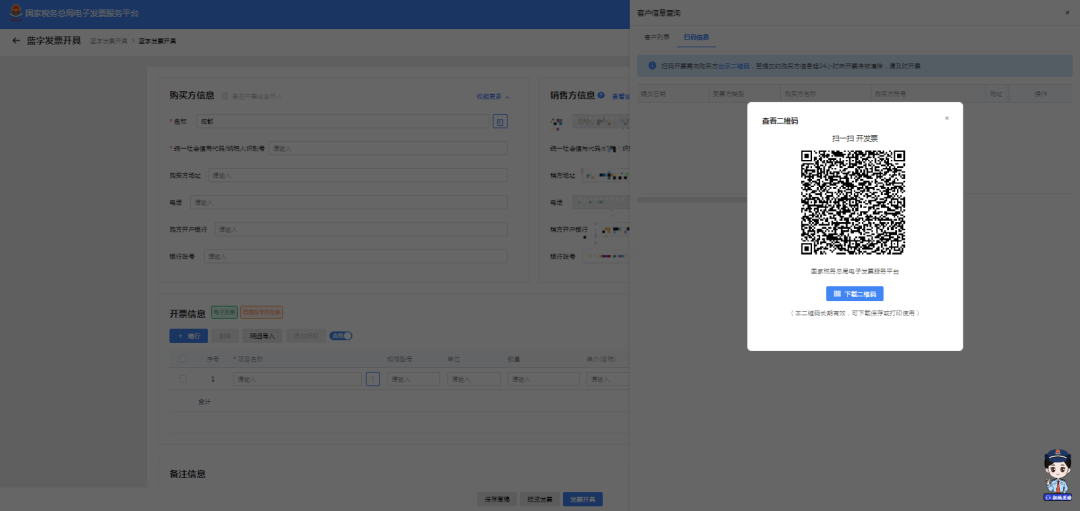
Task: Open customer lookup icon beside 名称 field
Action: pos(500,121)
